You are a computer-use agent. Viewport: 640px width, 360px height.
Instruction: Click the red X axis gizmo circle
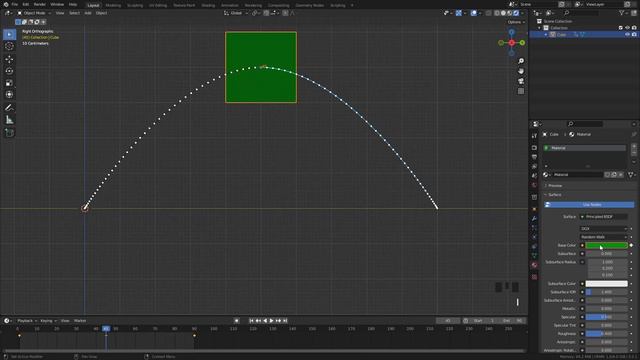click(x=511, y=42)
